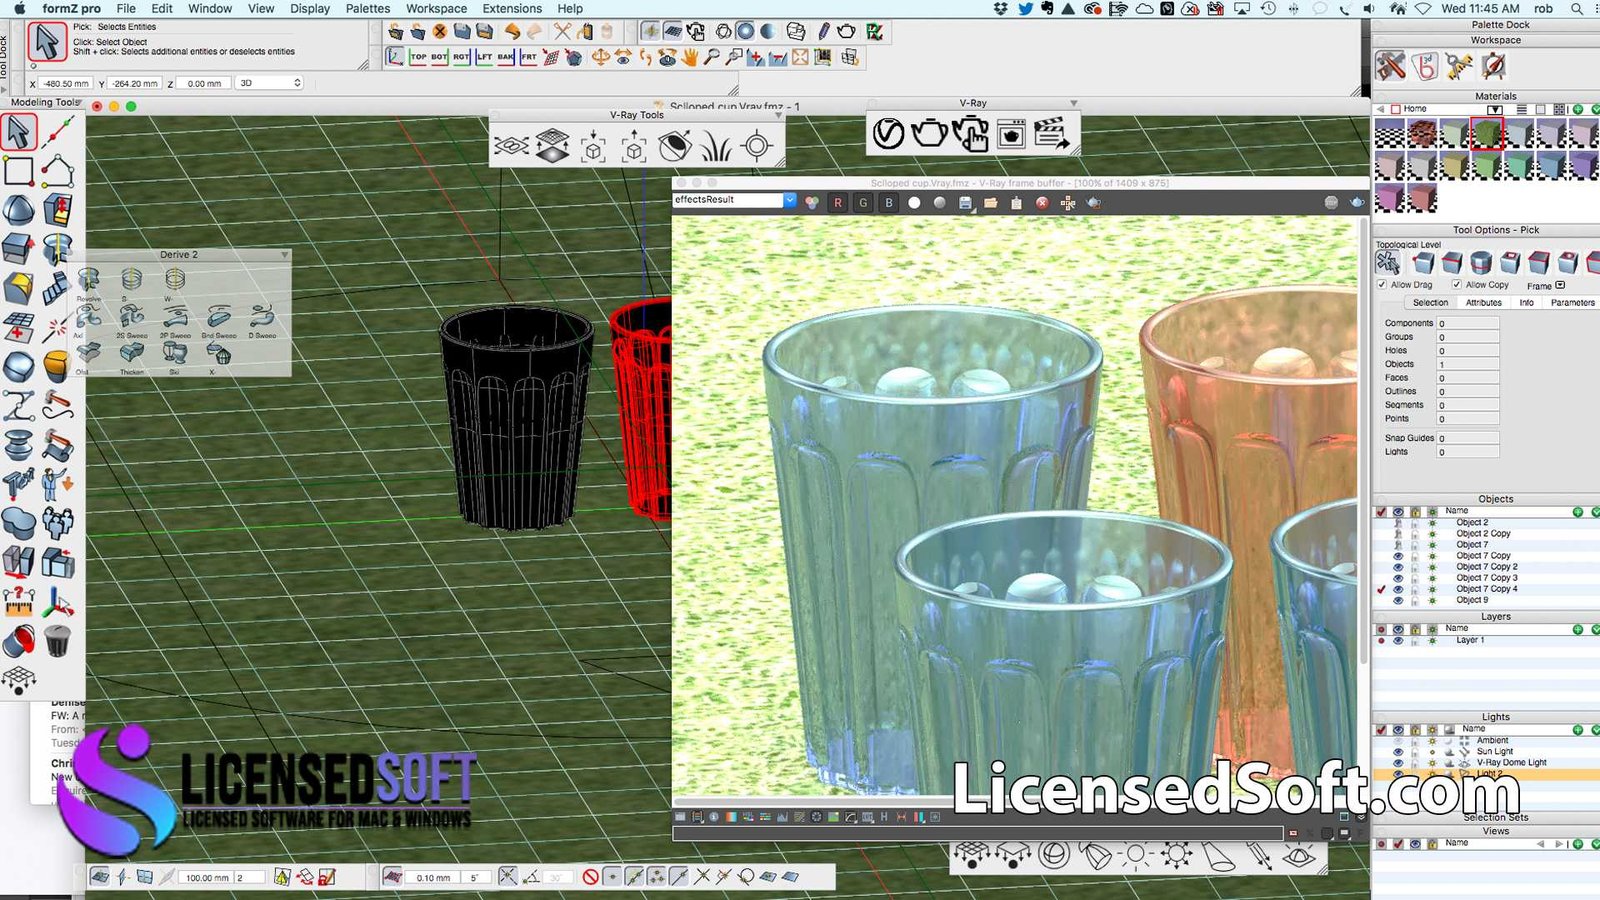The image size is (1600, 900).
Task: Show blue channel in frame buffer
Action: [x=888, y=203]
